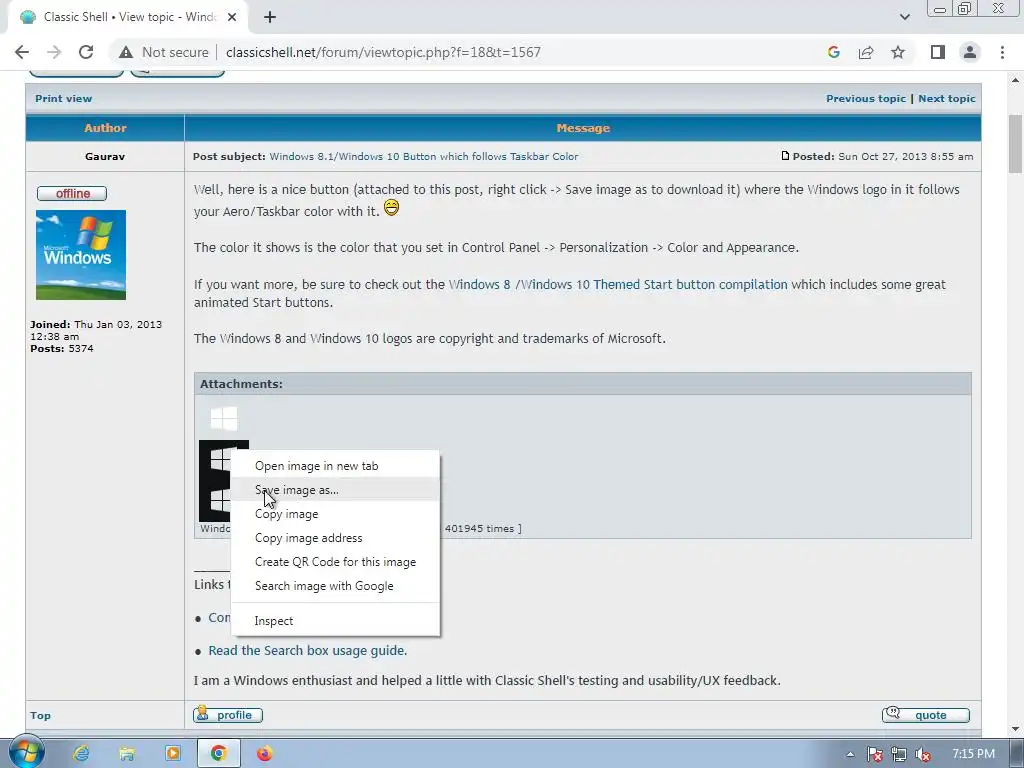1024x768 pixels.
Task: Click the vertical scrollbar thumb
Action: point(1016,144)
